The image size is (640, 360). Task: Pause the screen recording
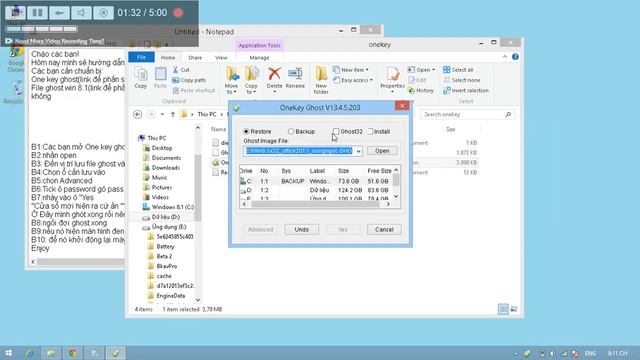[x=37, y=13]
